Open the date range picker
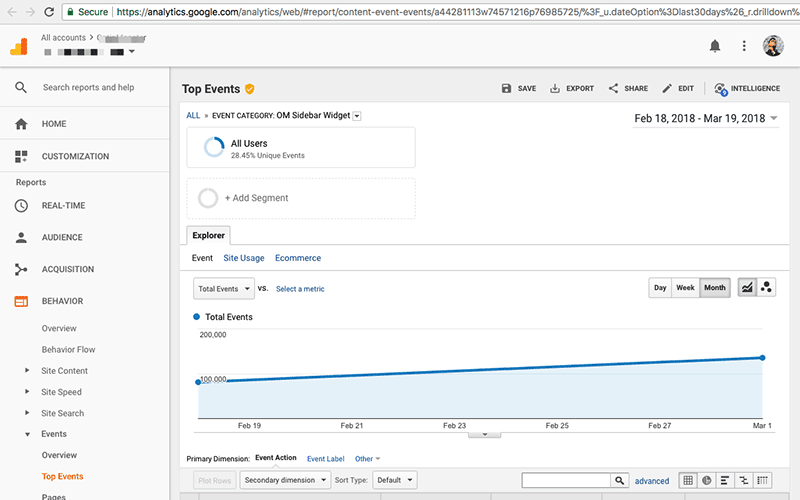The width and height of the screenshot is (800, 500). coord(706,119)
